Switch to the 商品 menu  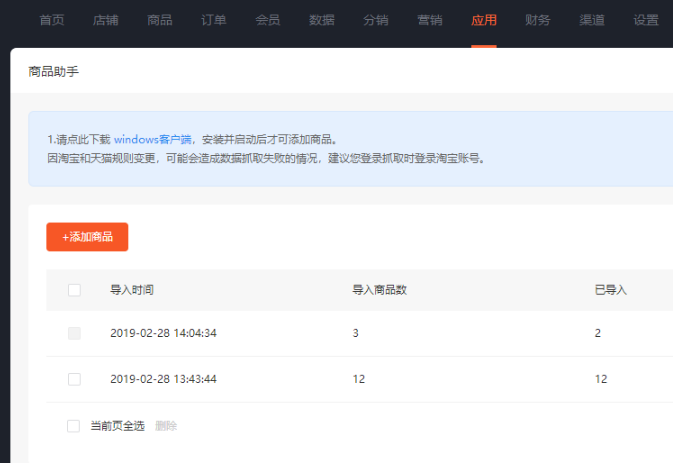coord(160,20)
